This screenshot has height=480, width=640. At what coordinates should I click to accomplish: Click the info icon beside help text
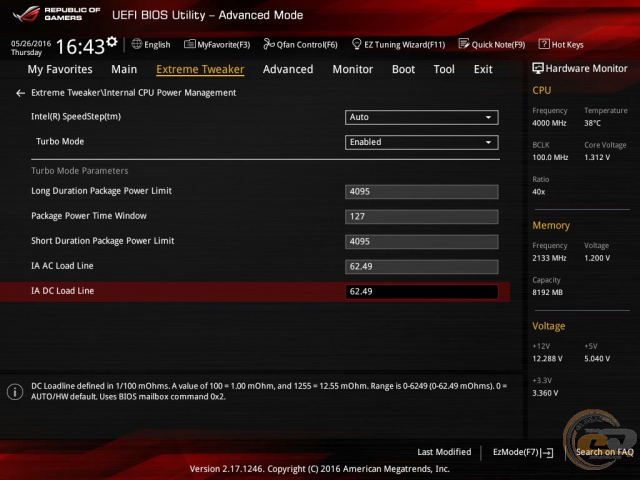coord(15,392)
